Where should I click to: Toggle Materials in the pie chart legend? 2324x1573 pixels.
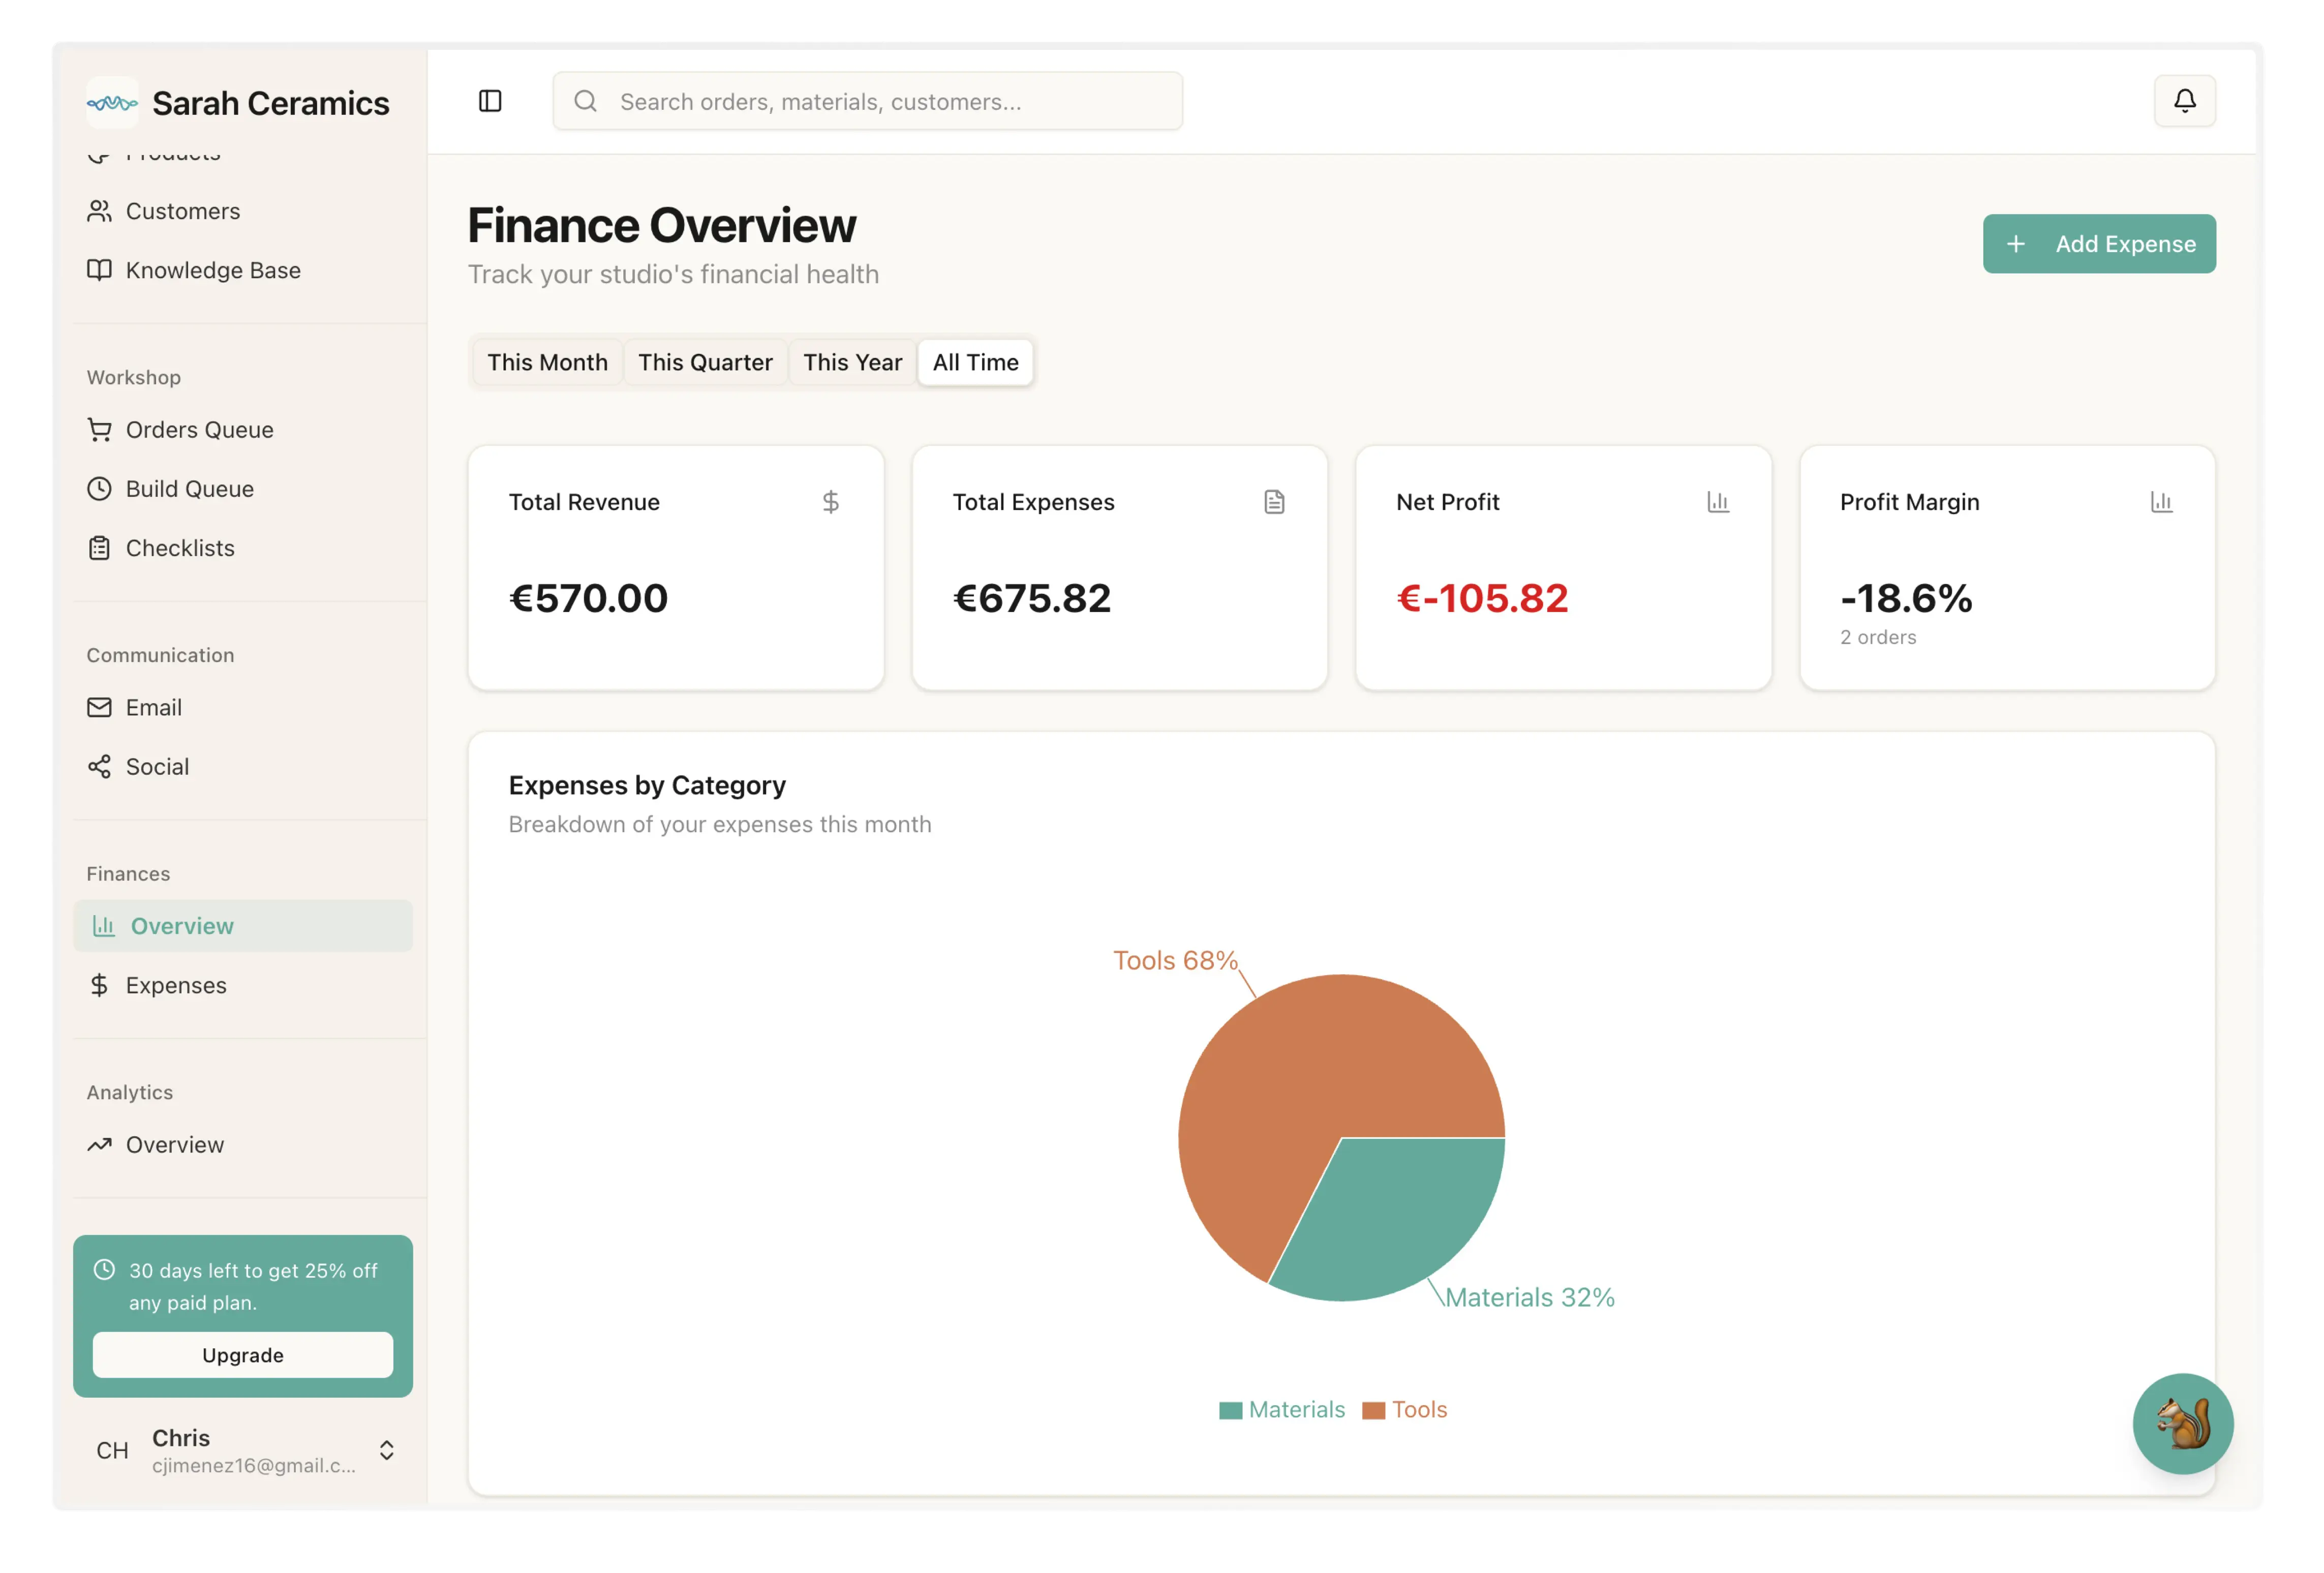coord(1283,1409)
